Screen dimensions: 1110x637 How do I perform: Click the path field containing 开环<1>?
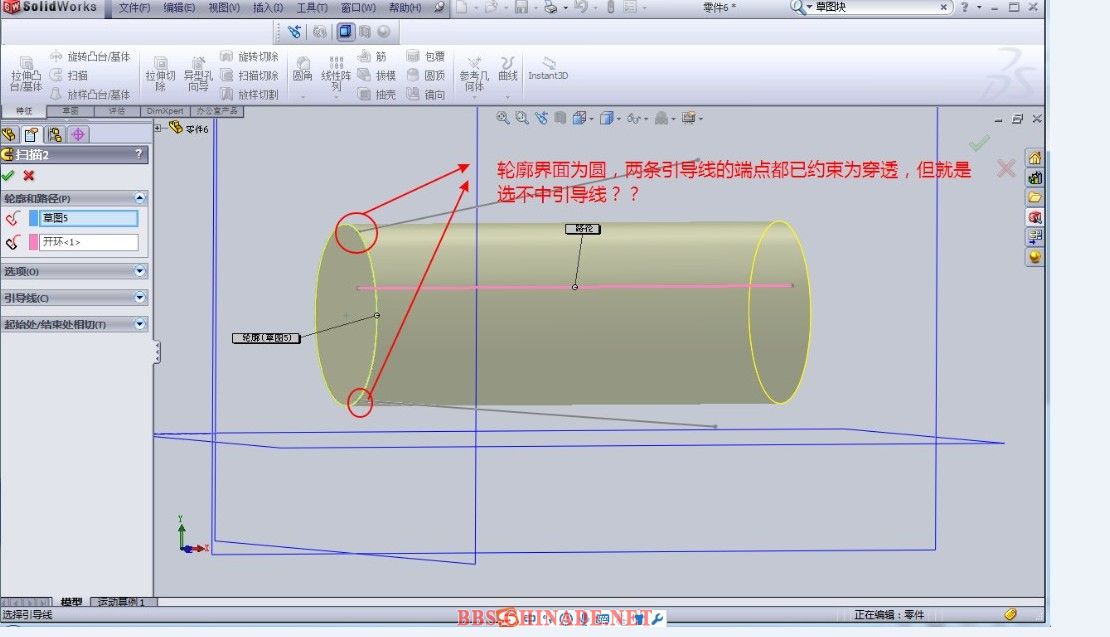(88, 242)
